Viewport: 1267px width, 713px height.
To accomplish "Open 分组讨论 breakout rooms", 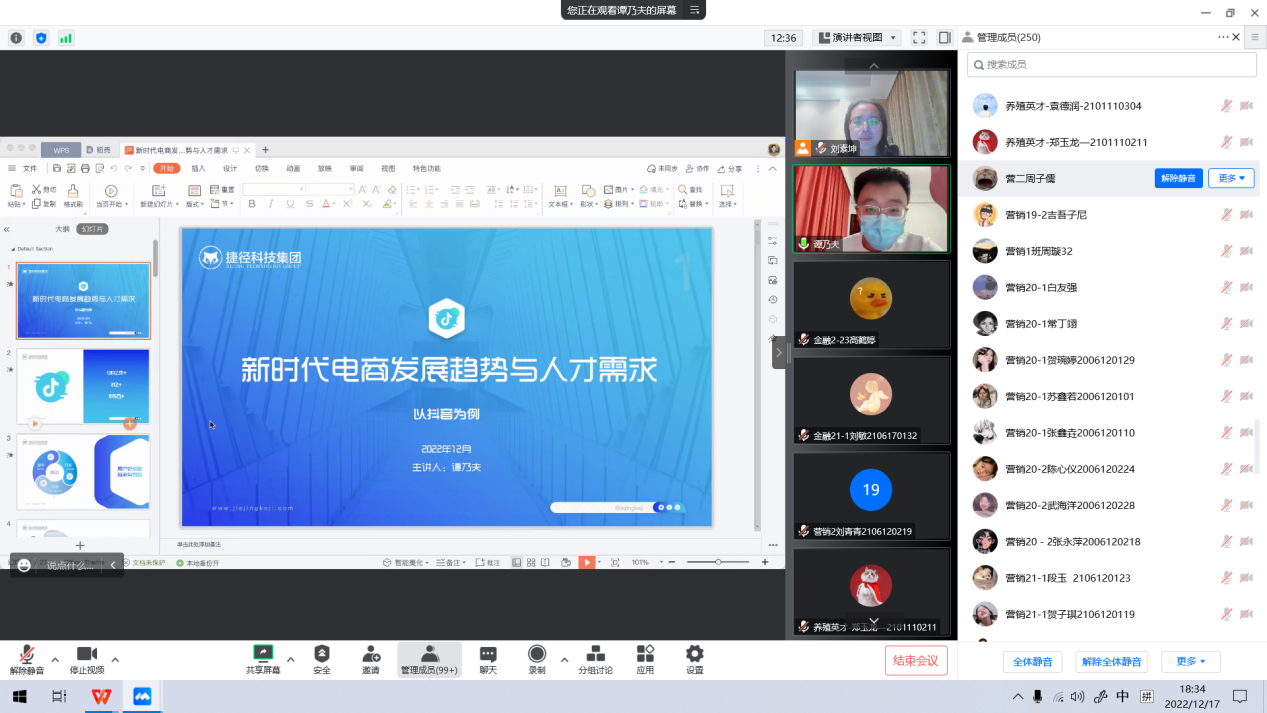I will coord(595,654).
